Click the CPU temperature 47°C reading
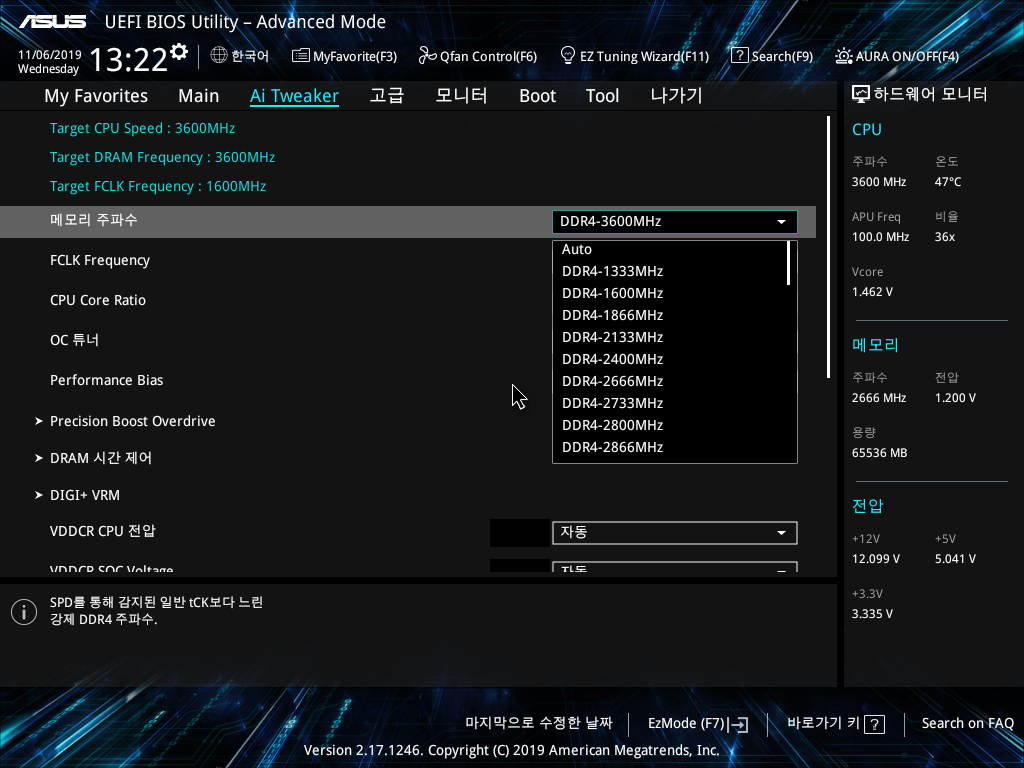Image resolution: width=1024 pixels, height=768 pixels. pyautogui.click(x=948, y=182)
